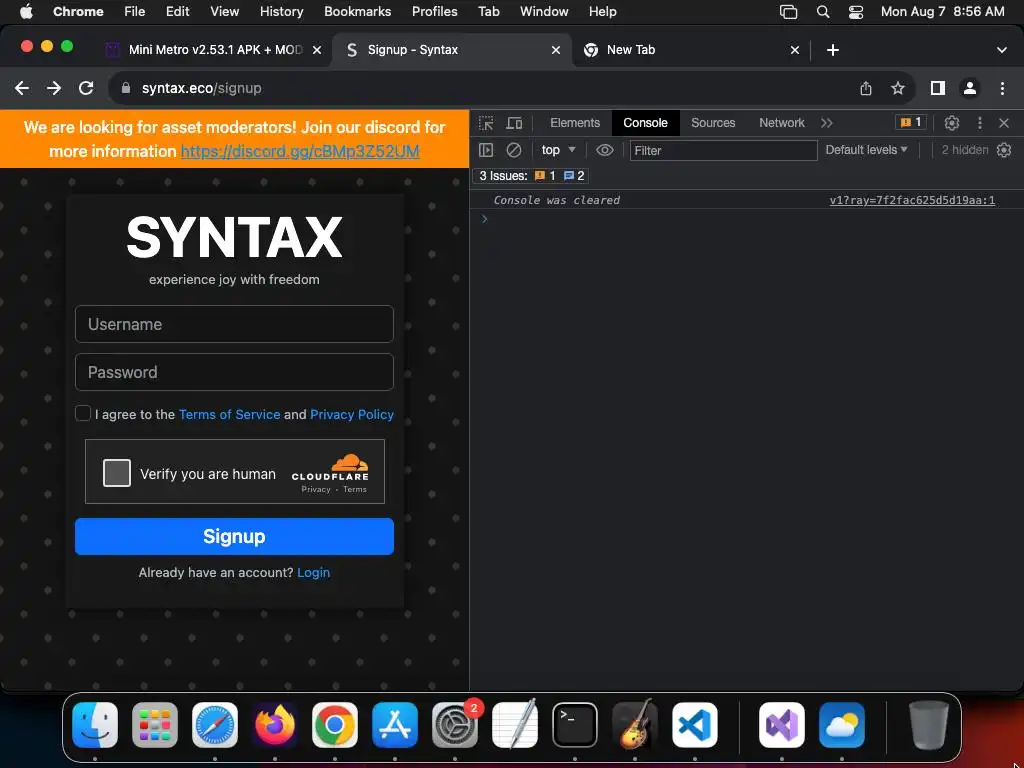The height and width of the screenshot is (768, 1024).
Task: Show more DevTools tabs chevron
Action: [827, 123]
